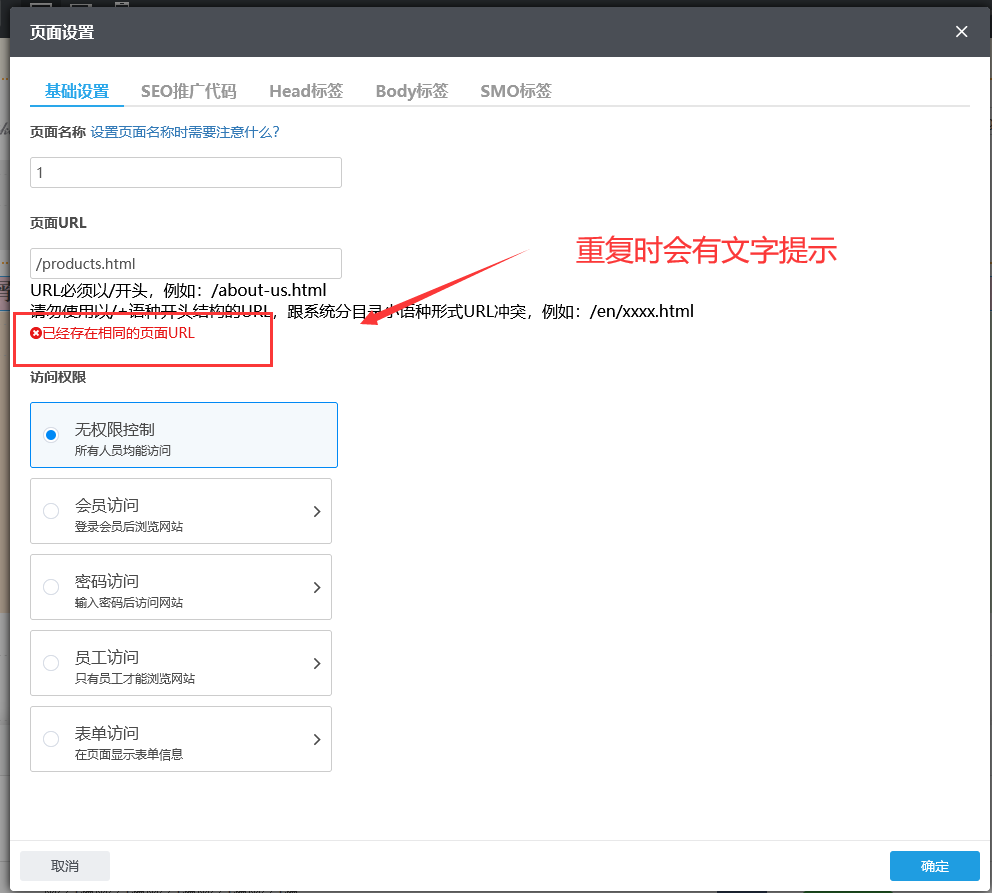The height and width of the screenshot is (893, 992).
Task: Open link 设置页面名称时需要注意什么?
Action: [x=185, y=132]
